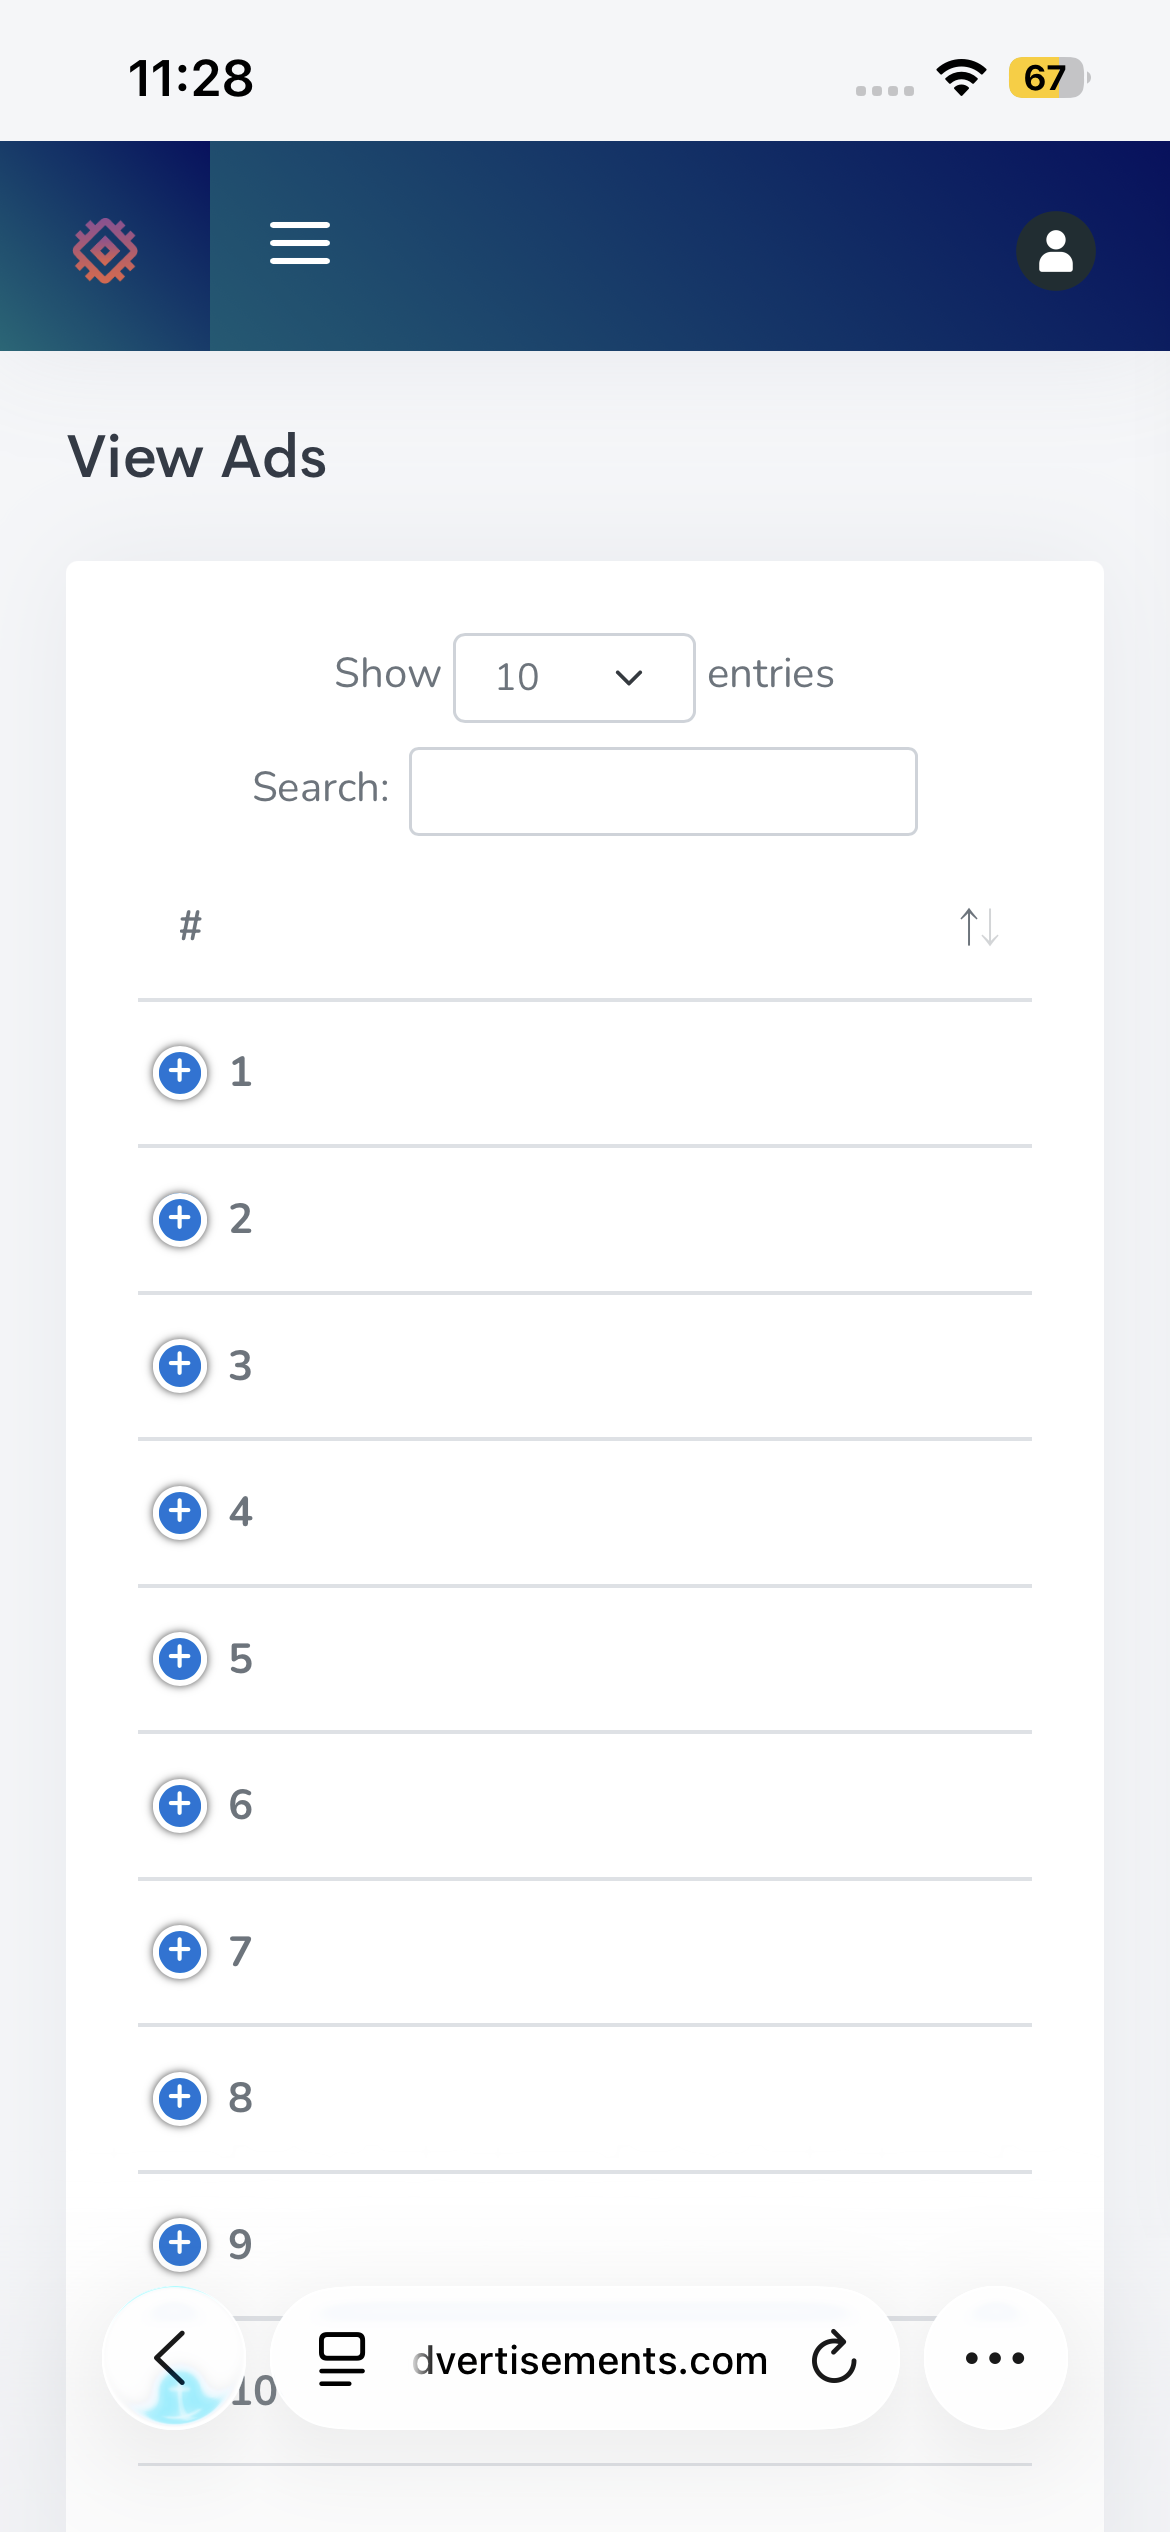Tap the advertisements.com address bar

(589, 2359)
